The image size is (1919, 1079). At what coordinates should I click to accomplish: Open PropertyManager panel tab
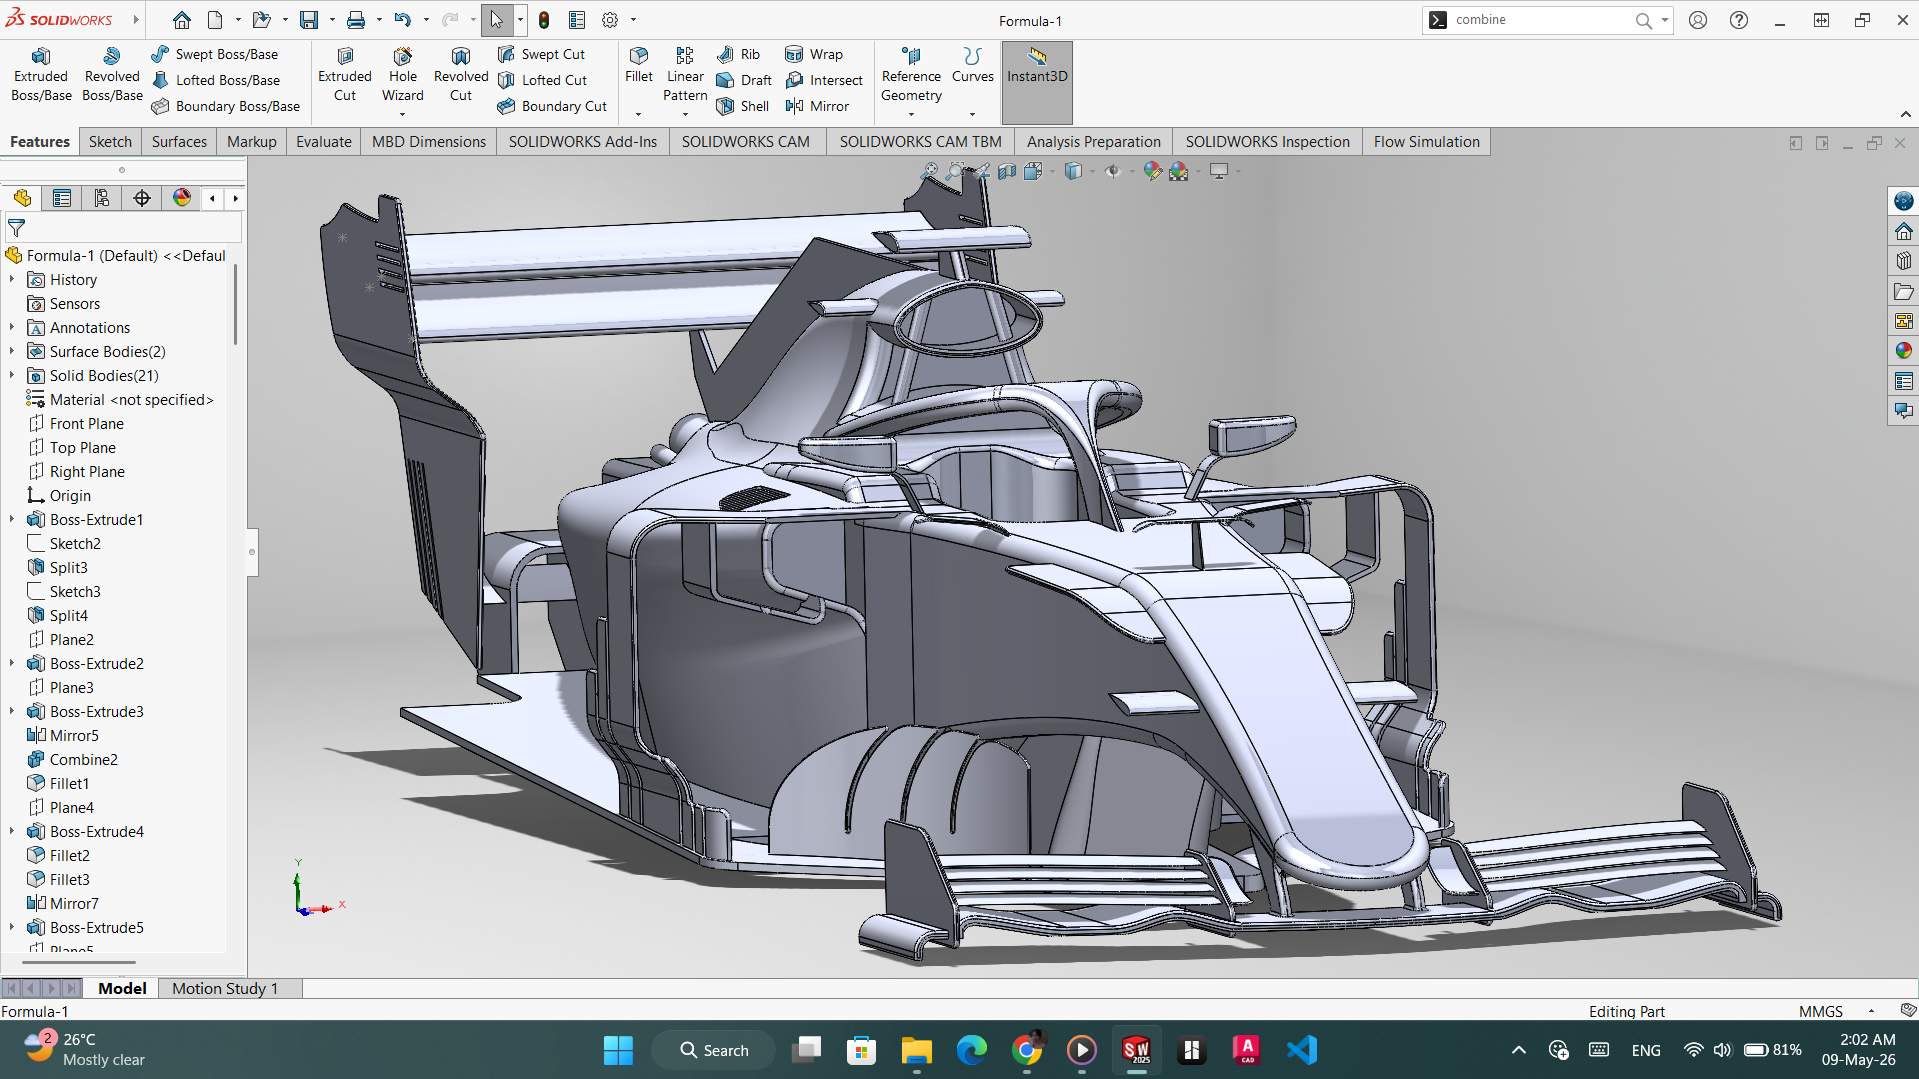point(62,198)
